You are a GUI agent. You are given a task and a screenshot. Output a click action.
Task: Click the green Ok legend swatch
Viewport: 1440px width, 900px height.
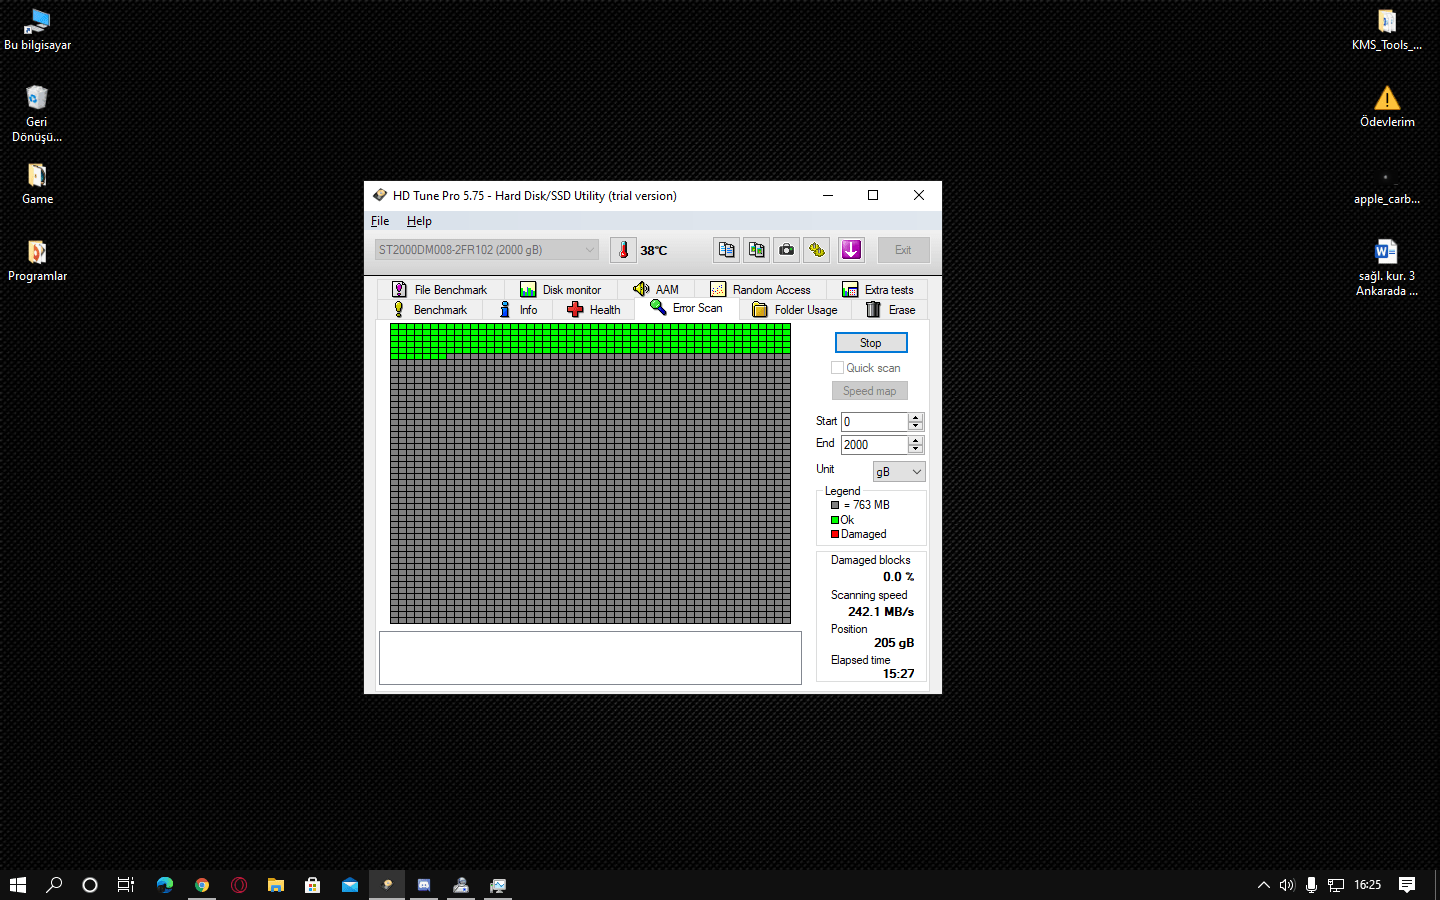click(x=835, y=520)
